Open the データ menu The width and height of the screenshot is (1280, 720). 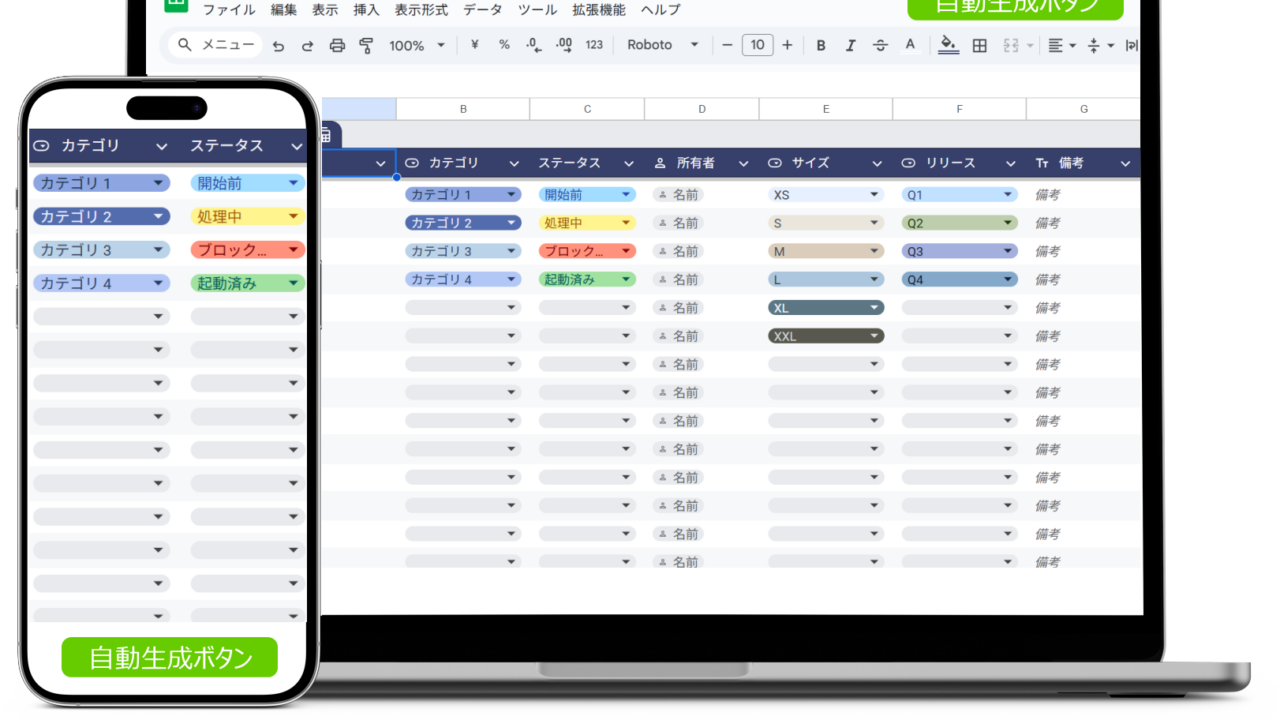click(483, 10)
